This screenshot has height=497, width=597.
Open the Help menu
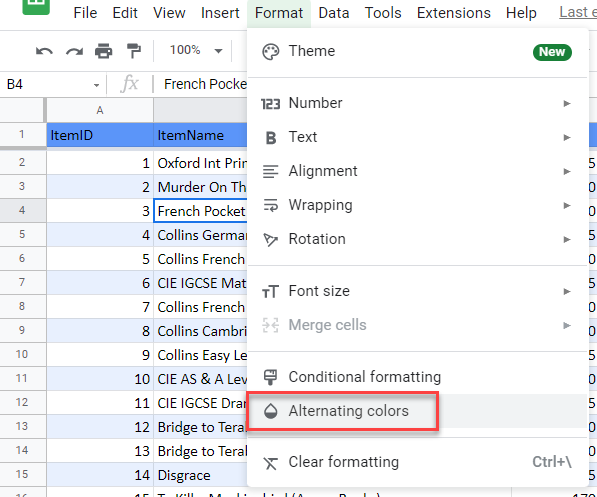click(521, 13)
